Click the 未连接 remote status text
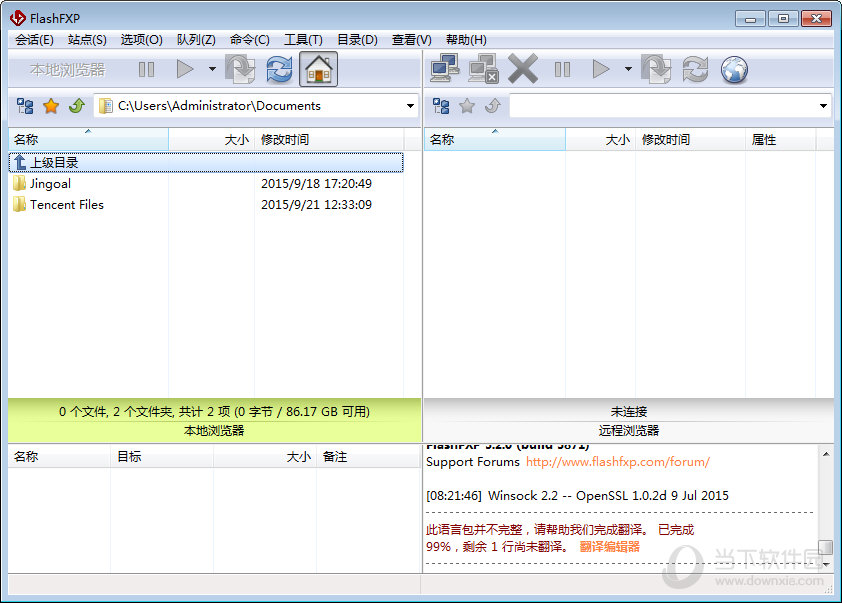The height and width of the screenshot is (603, 842). coord(629,412)
